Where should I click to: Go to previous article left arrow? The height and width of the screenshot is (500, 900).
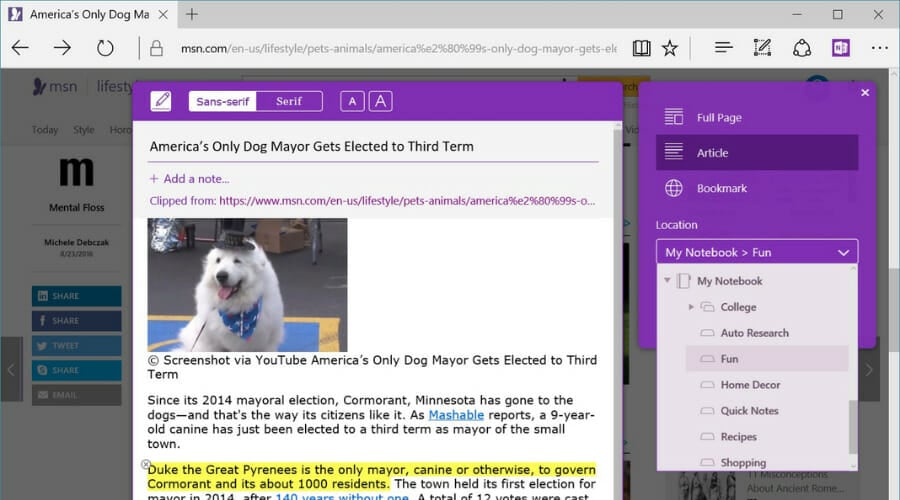click(x=10, y=370)
